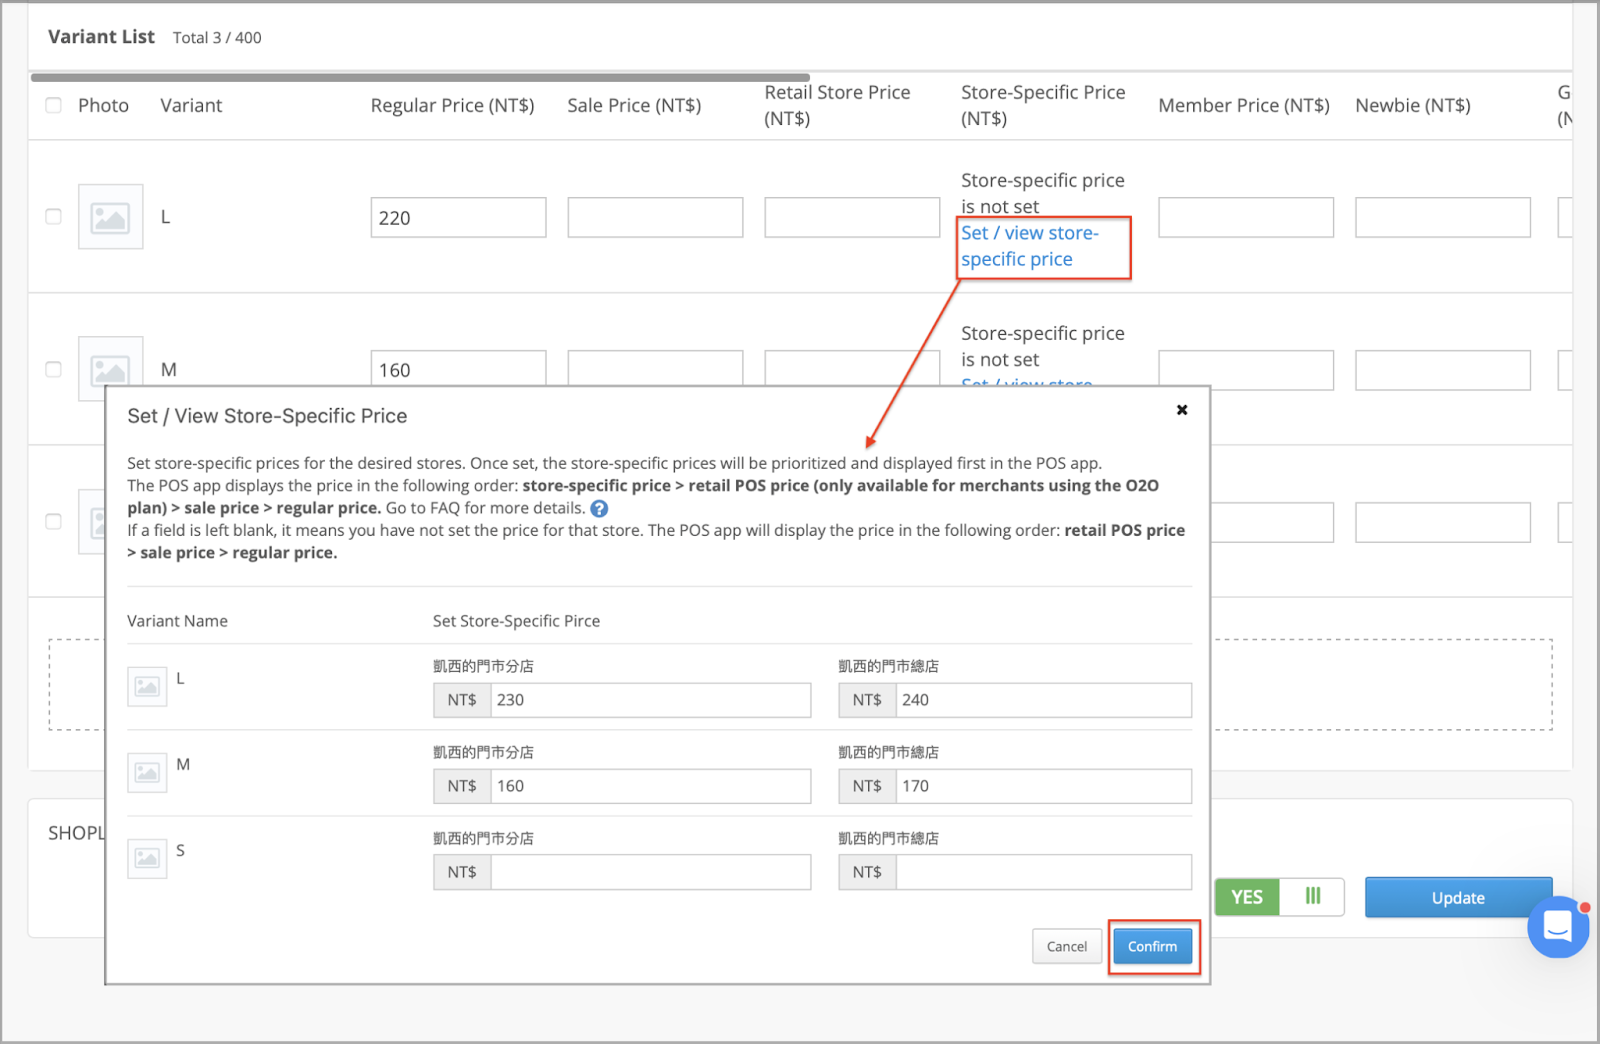Check the M variant row checkbox

[54, 369]
